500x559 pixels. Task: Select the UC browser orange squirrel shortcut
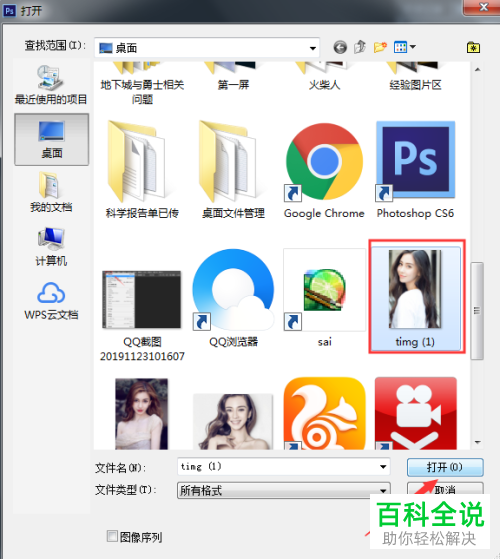[324, 414]
